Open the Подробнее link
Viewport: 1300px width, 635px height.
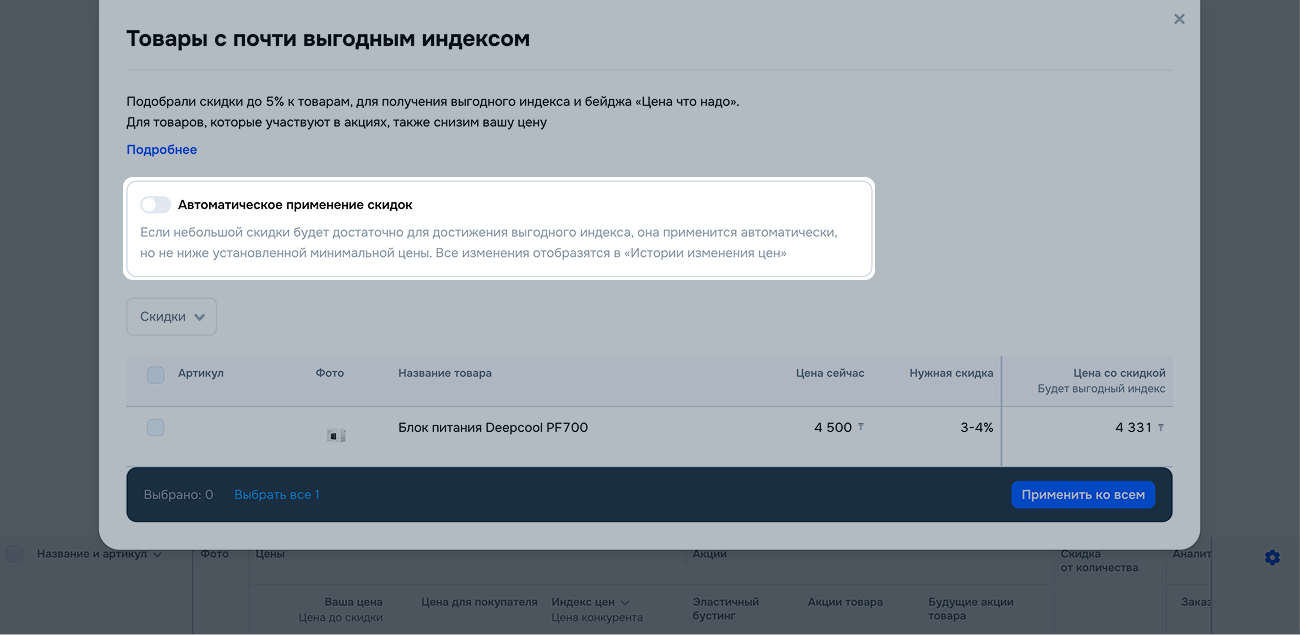(161, 150)
